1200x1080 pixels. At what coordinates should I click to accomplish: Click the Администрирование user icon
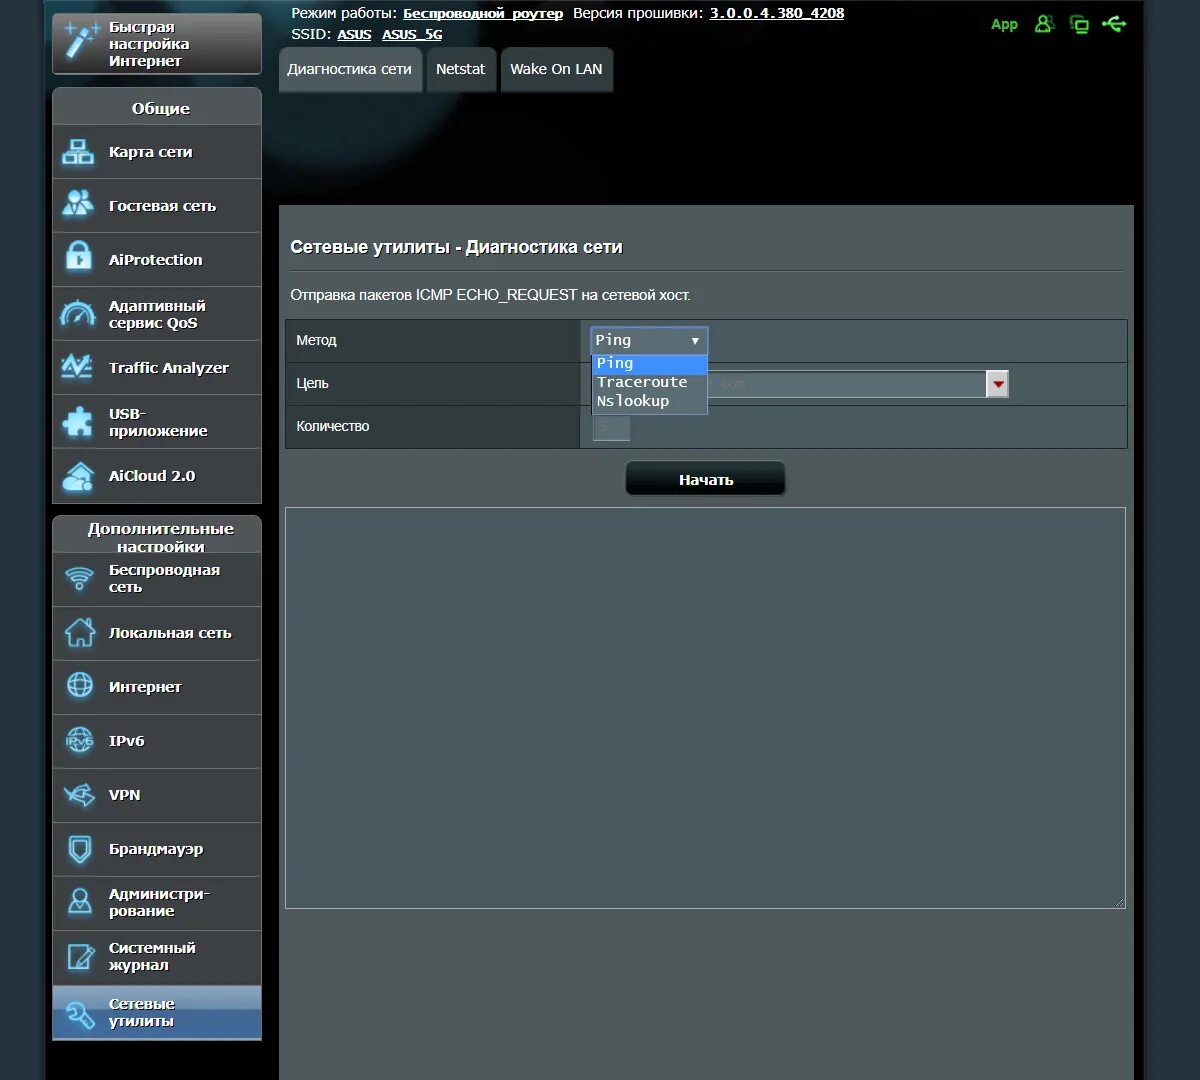point(79,902)
